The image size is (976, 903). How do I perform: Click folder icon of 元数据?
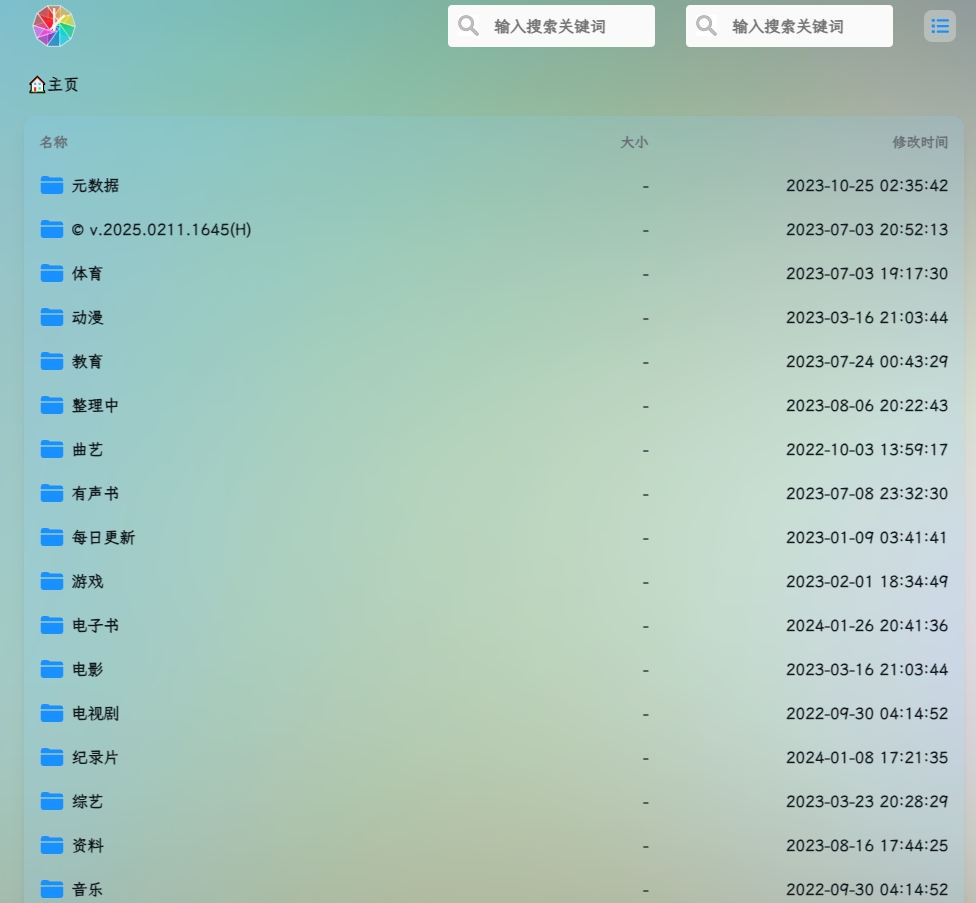click(x=52, y=185)
